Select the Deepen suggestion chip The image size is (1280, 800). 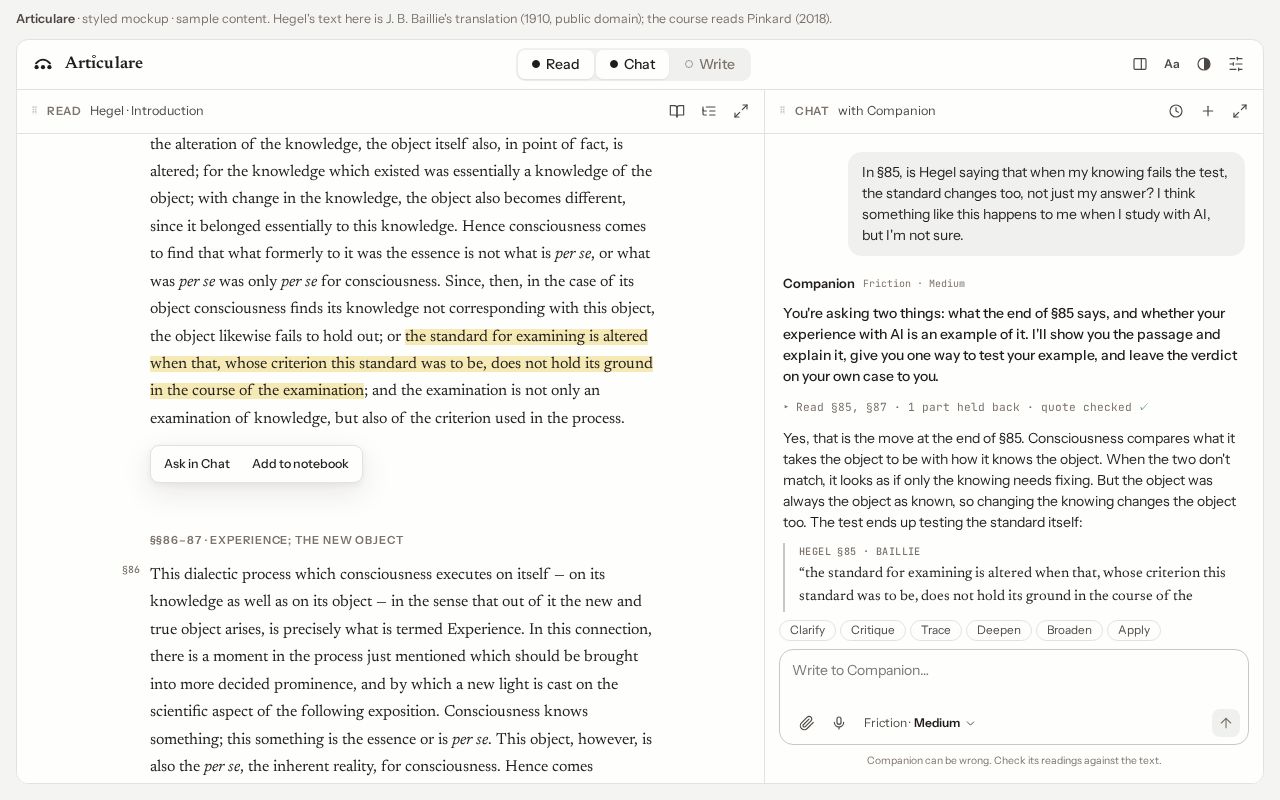pos(999,630)
